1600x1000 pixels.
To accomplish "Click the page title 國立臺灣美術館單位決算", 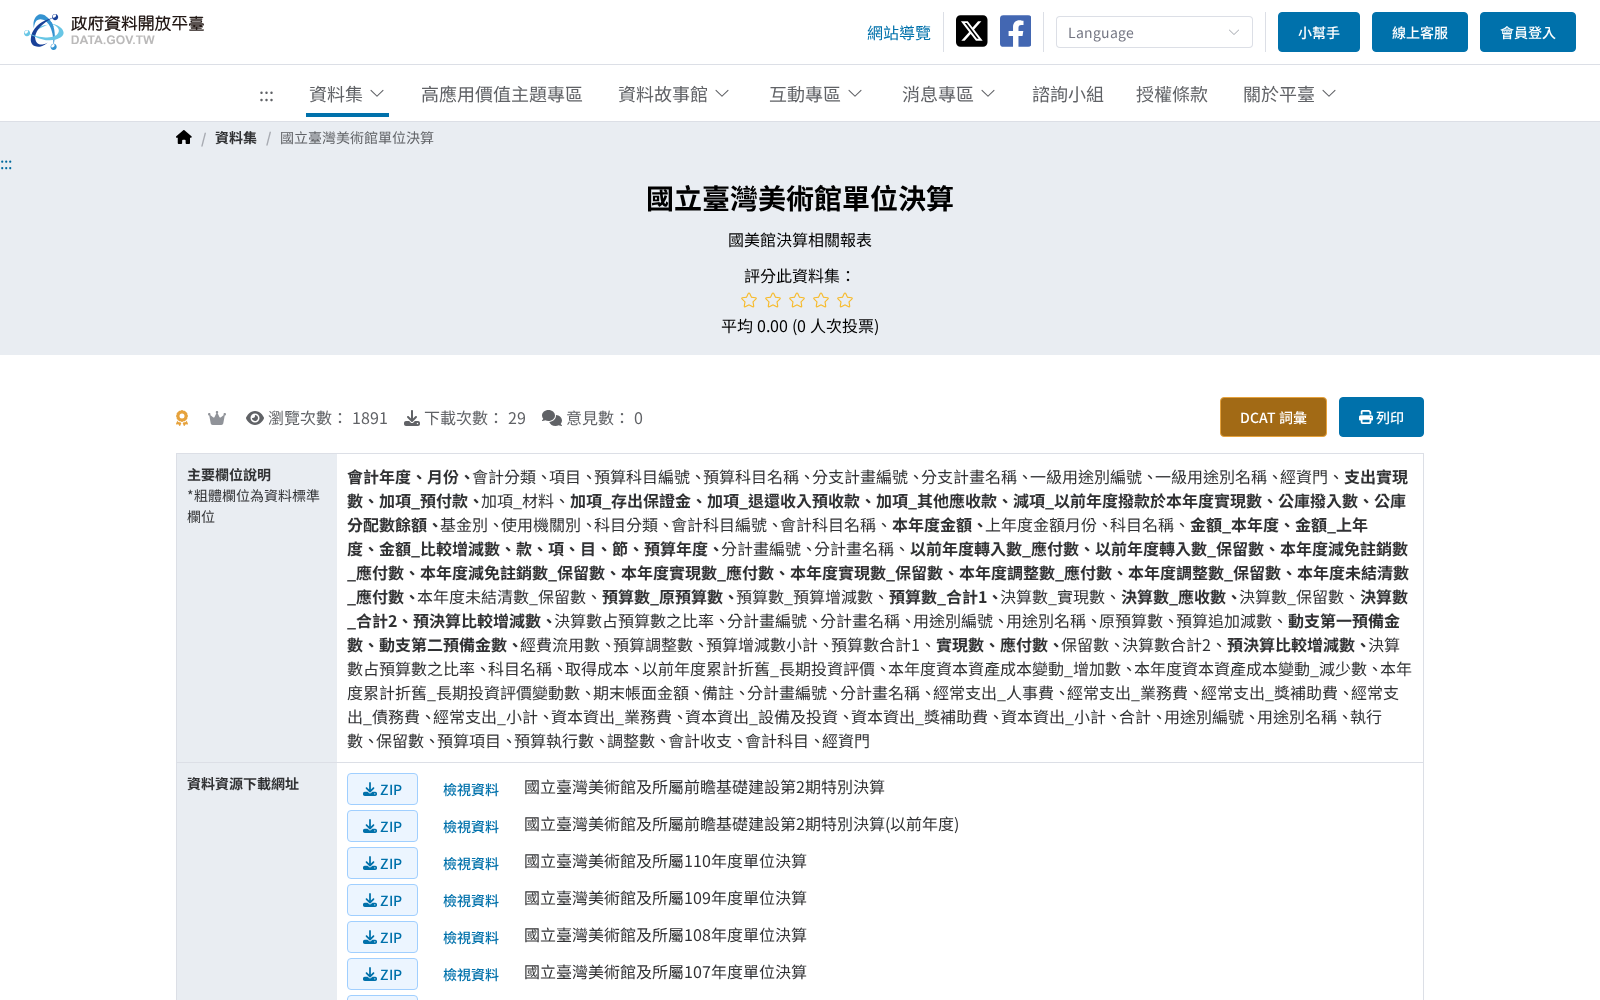I will pyautogui.click(x=800, y=199).
